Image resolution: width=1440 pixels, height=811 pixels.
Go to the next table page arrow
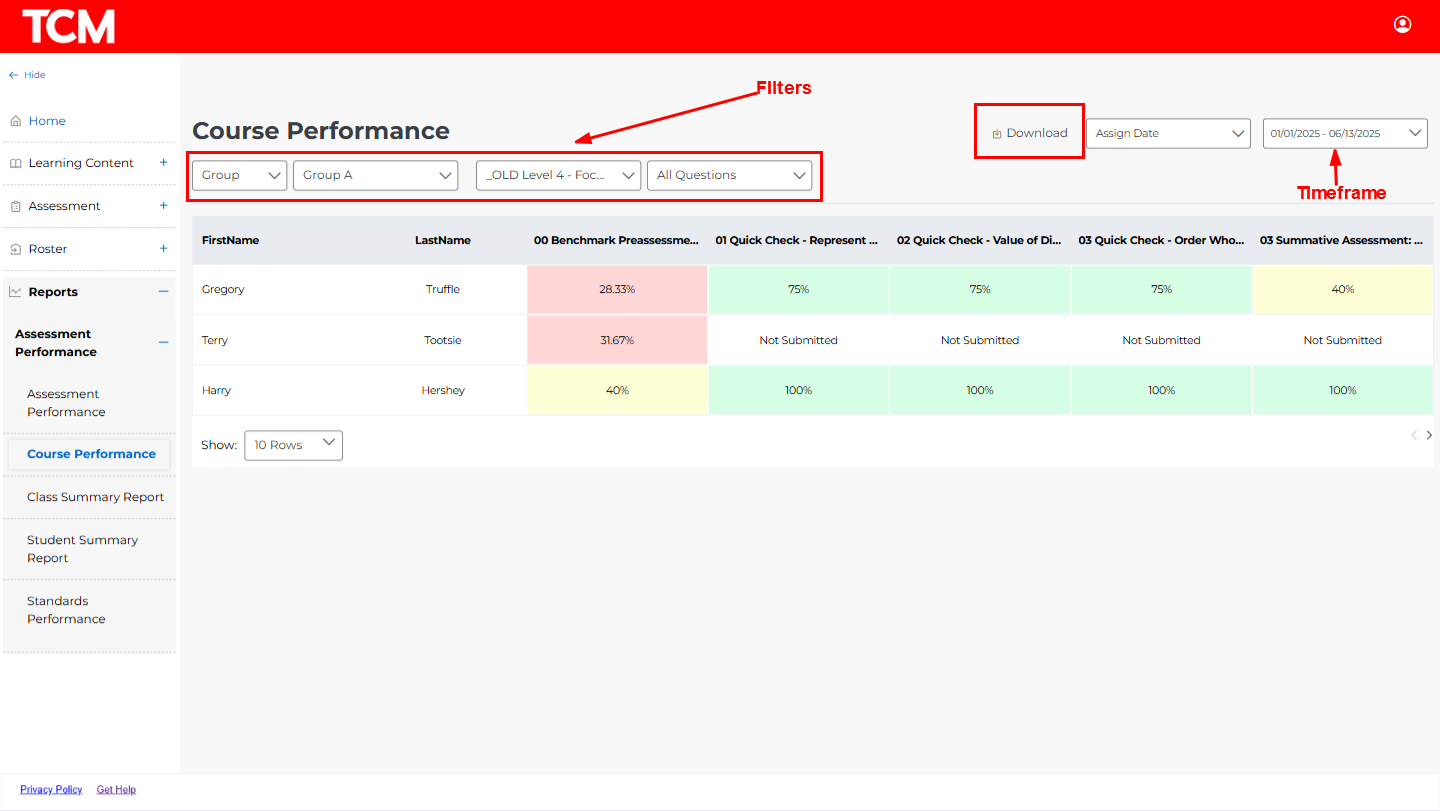pos(1429,435)
